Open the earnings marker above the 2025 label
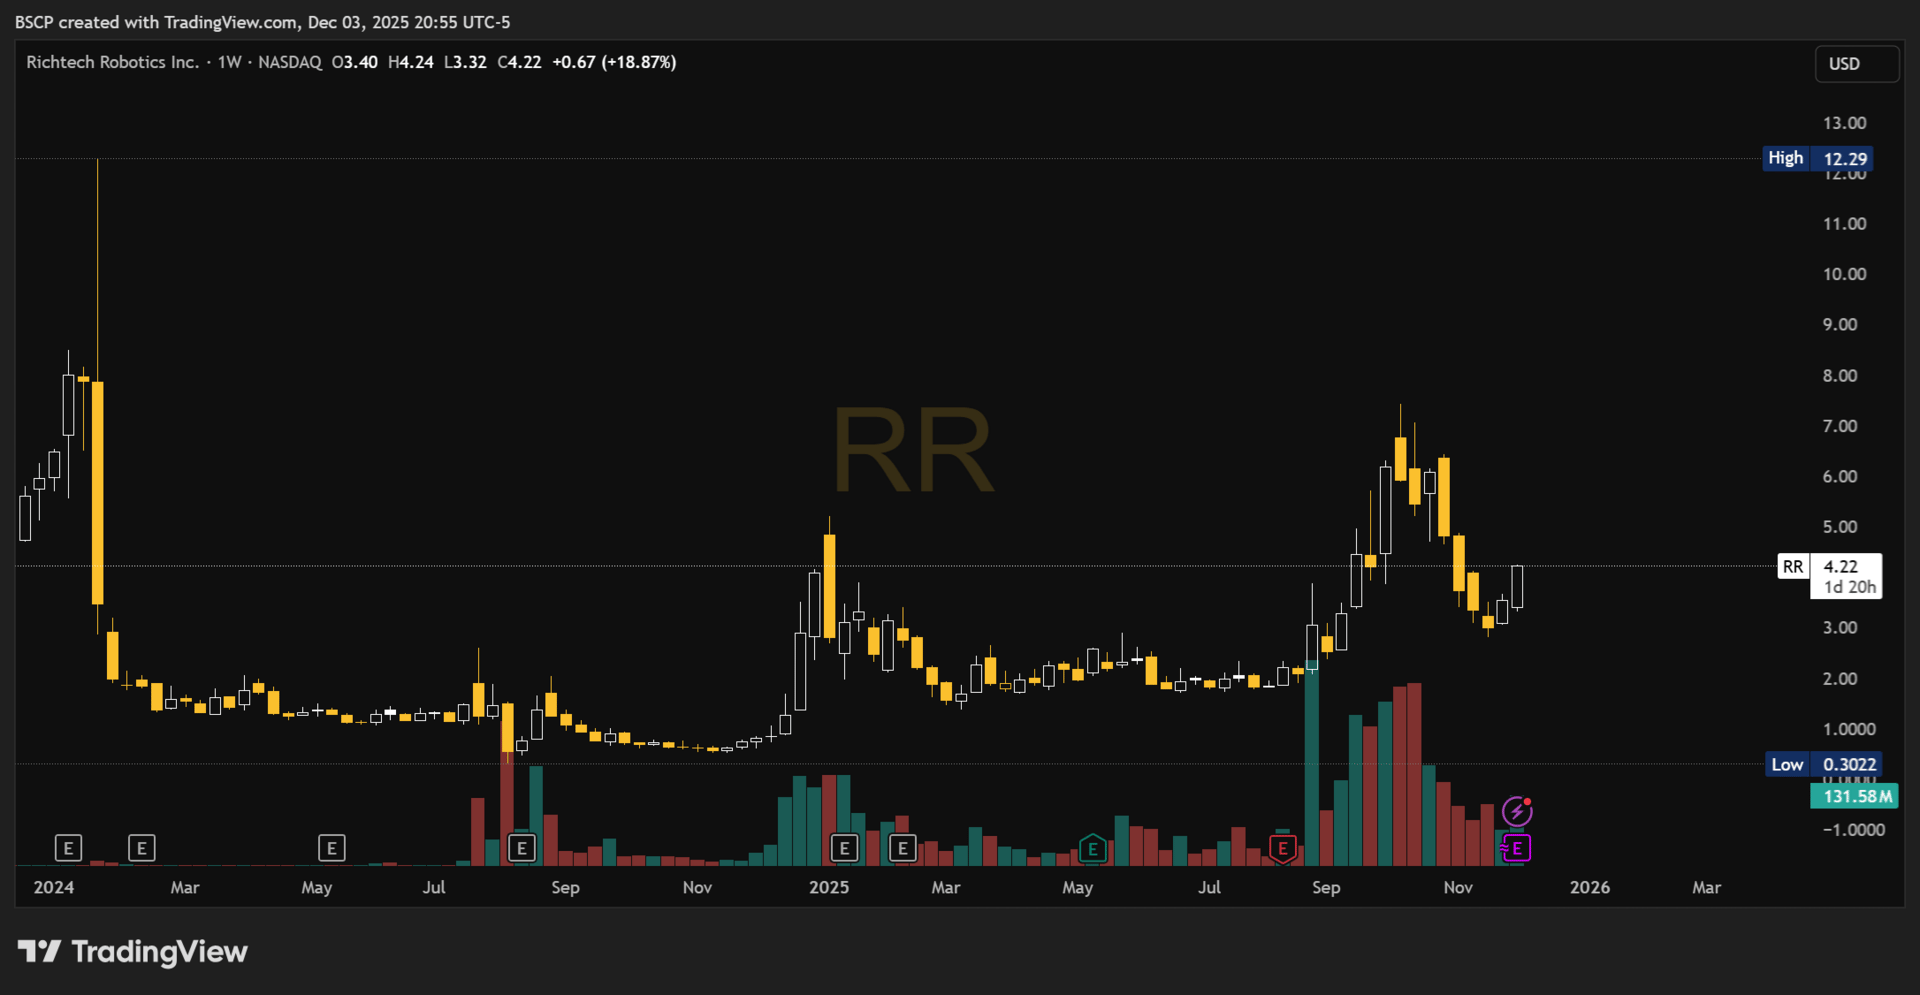1920x995 pixels. [844, 849]
